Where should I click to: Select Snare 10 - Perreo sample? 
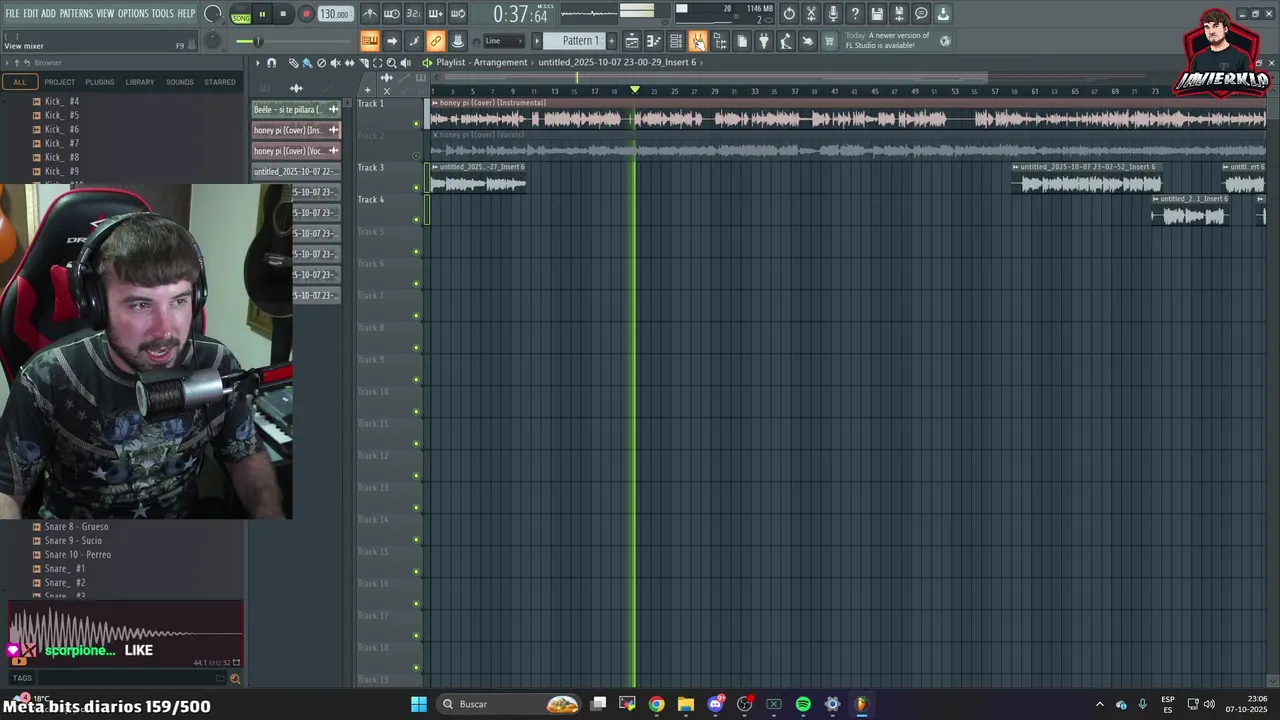[78, 554]
